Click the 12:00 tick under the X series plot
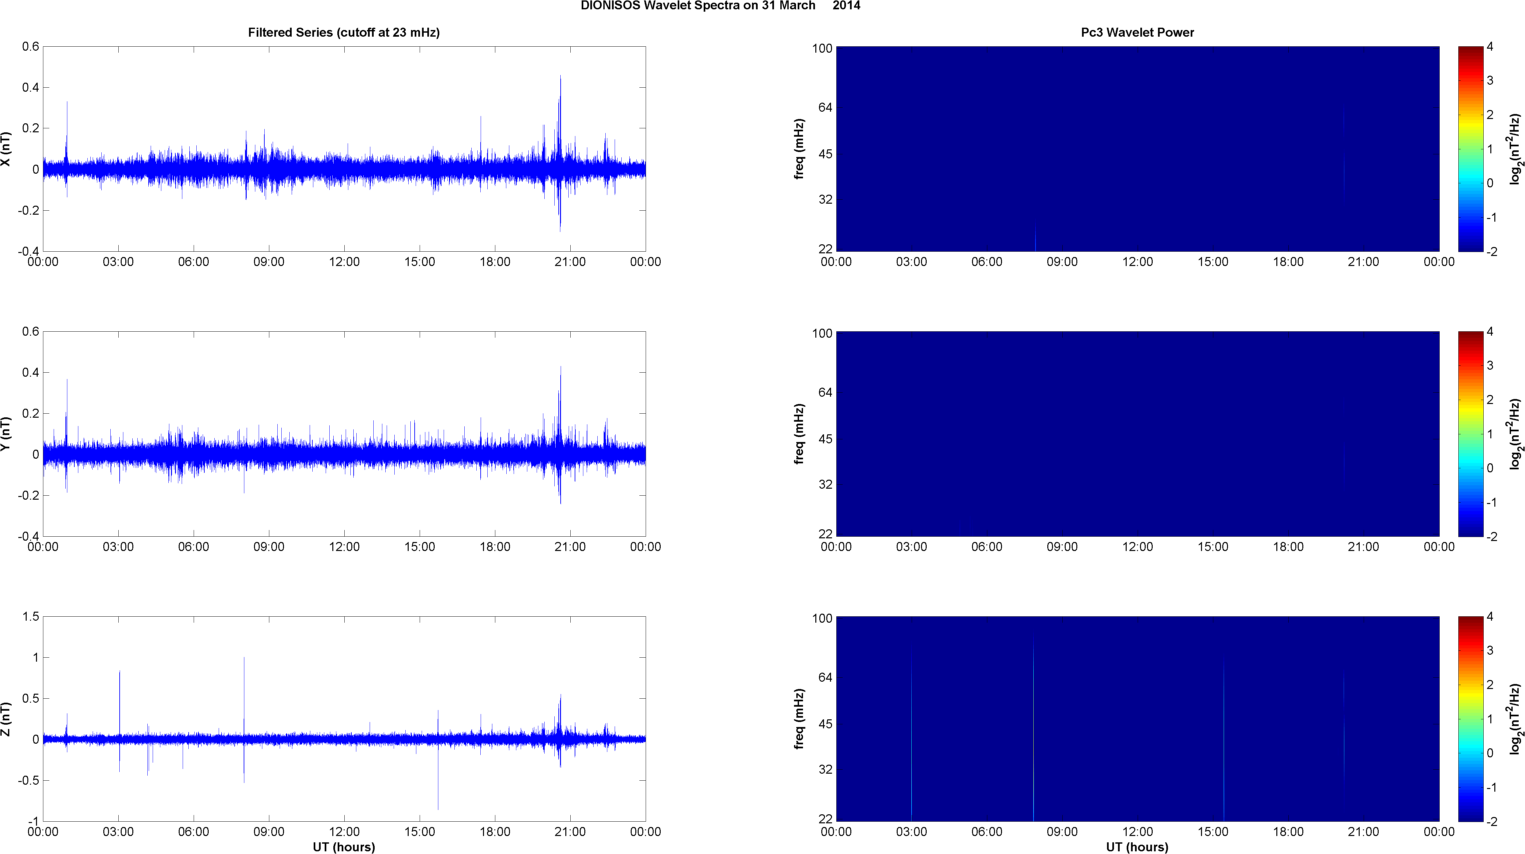Viewport: 1525px width, 854px height. tap(344, 262)
